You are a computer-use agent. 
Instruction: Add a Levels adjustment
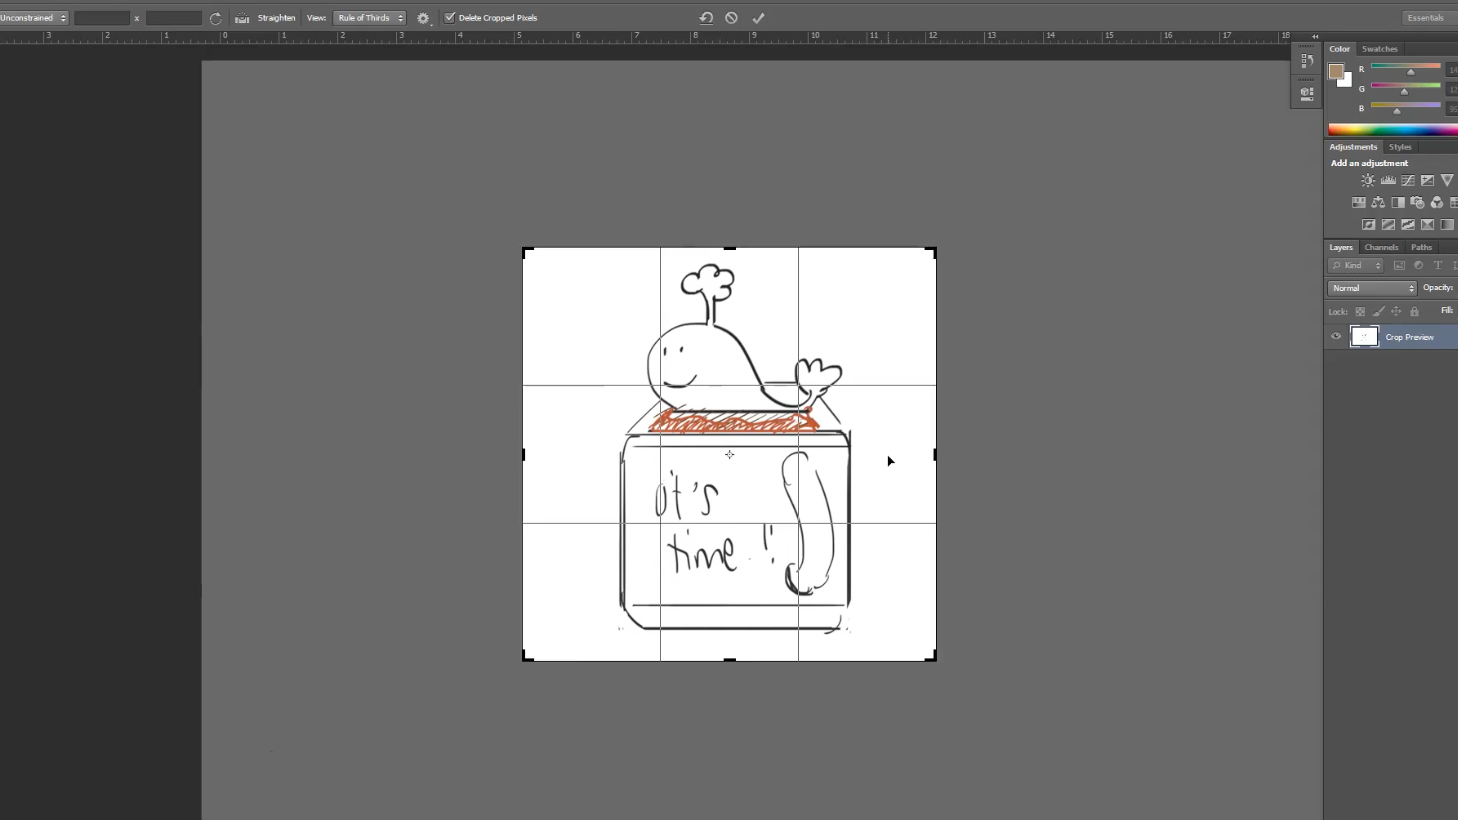point(1388,181)
